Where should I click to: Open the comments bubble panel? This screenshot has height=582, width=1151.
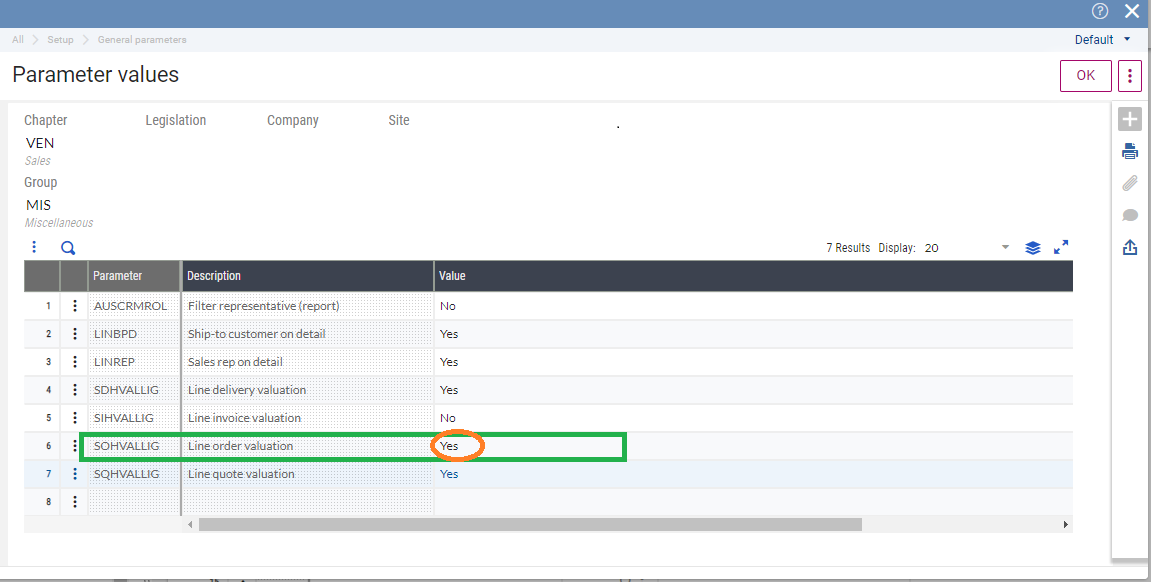click(1130, 214)
